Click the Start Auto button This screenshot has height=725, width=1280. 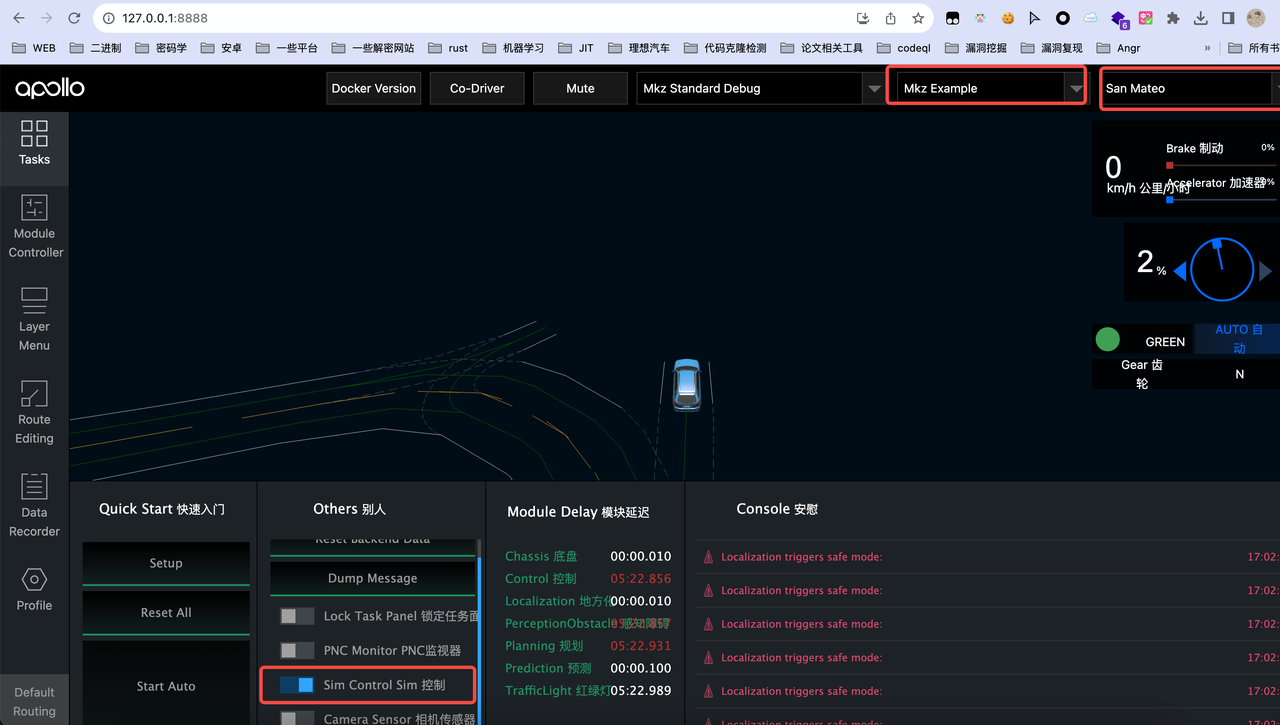point(165,686)
